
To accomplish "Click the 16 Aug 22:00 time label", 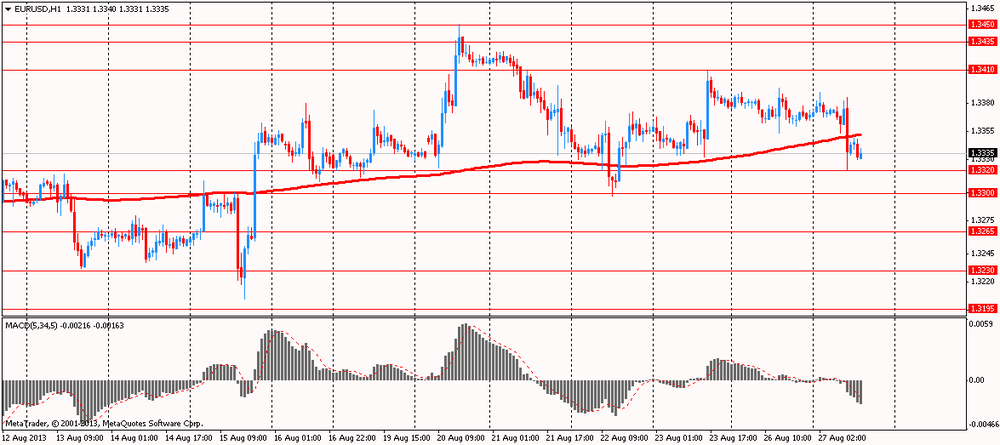I will tap(353, 438).
